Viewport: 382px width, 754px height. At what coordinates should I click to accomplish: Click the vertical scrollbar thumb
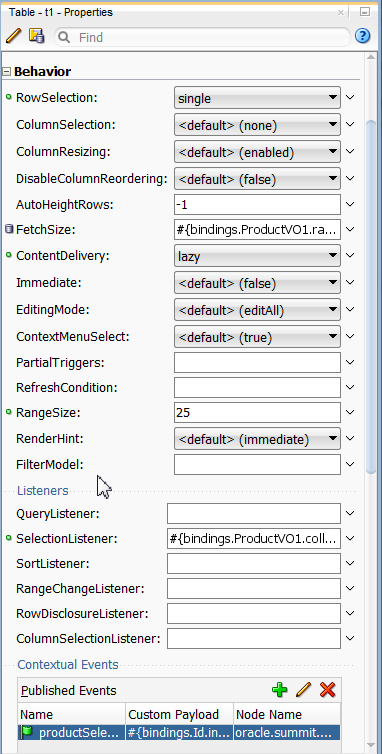pos(371,296)
